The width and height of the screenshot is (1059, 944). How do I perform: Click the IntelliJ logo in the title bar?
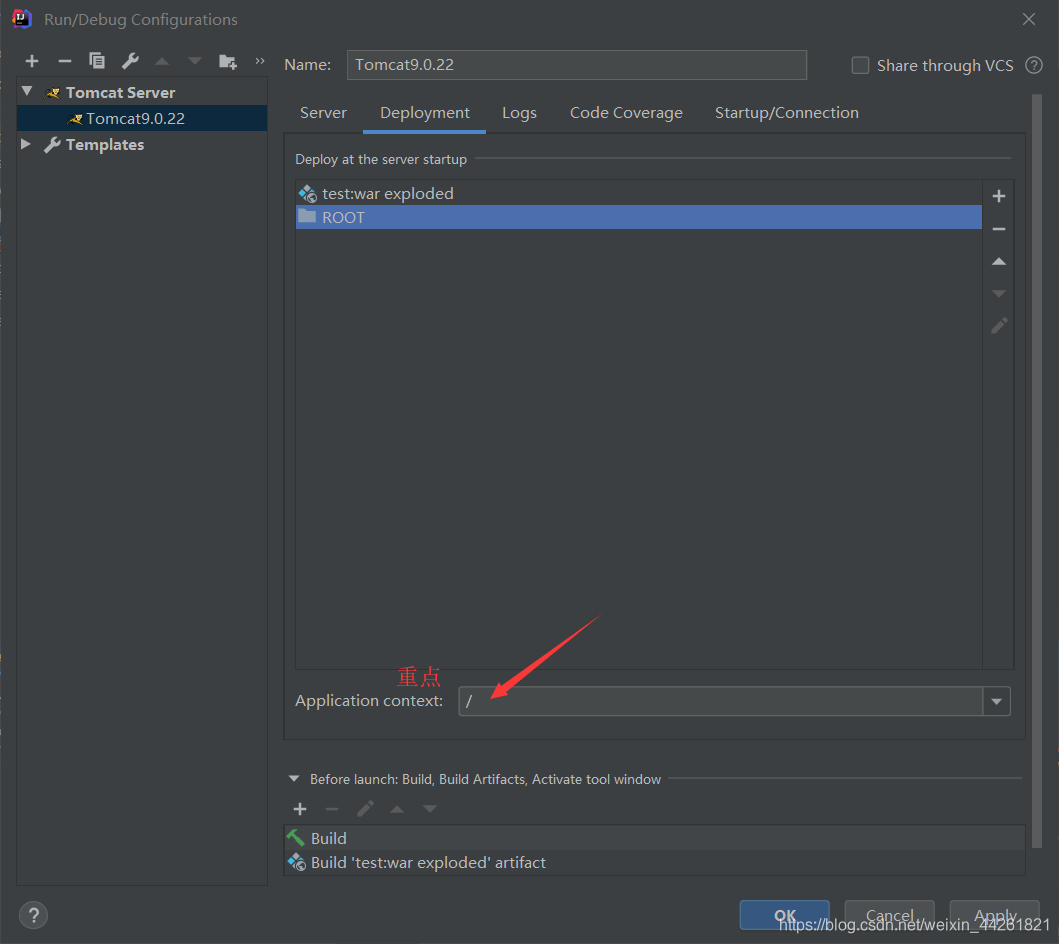click(x=22, y=19)
